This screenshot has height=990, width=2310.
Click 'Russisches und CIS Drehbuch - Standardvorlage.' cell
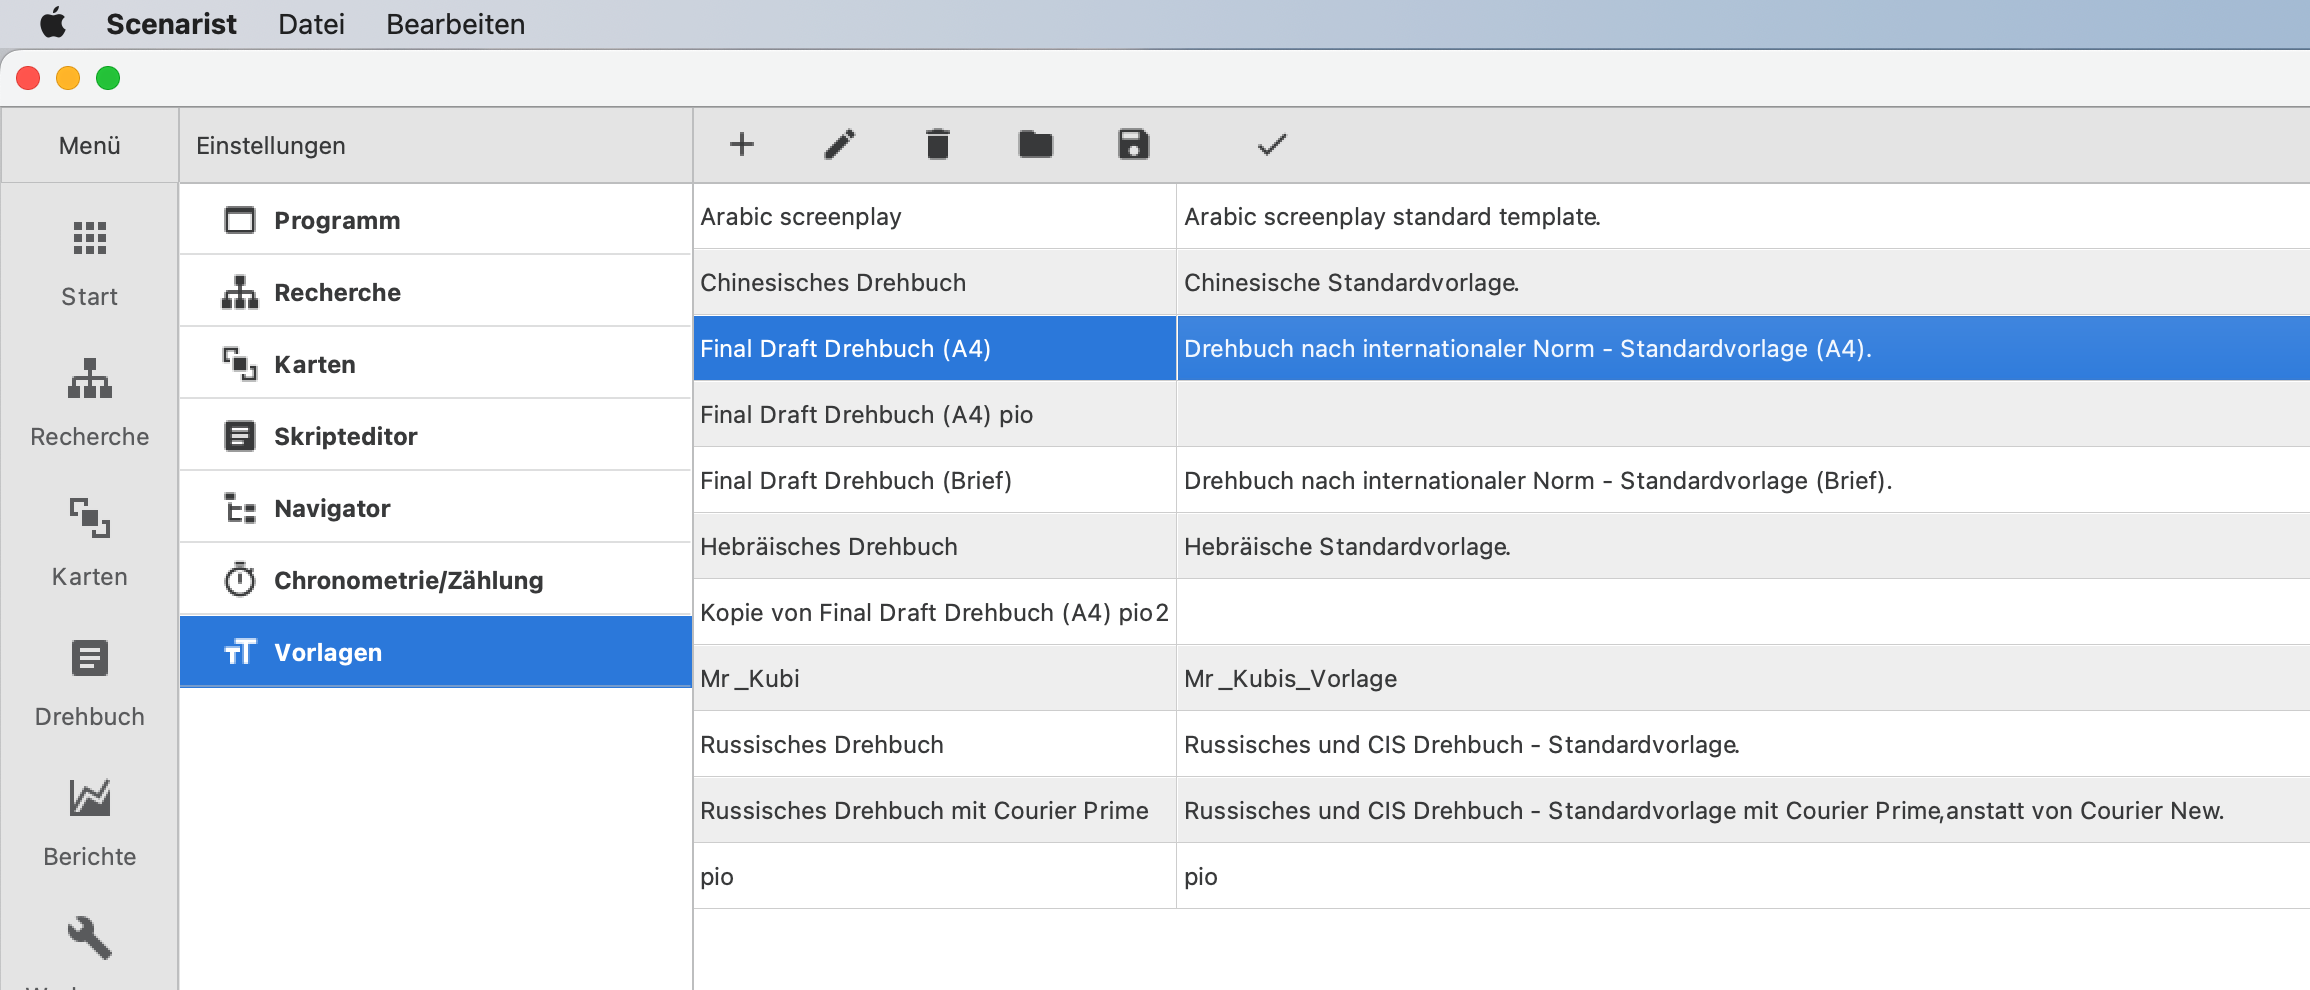tap(1743, 745)
